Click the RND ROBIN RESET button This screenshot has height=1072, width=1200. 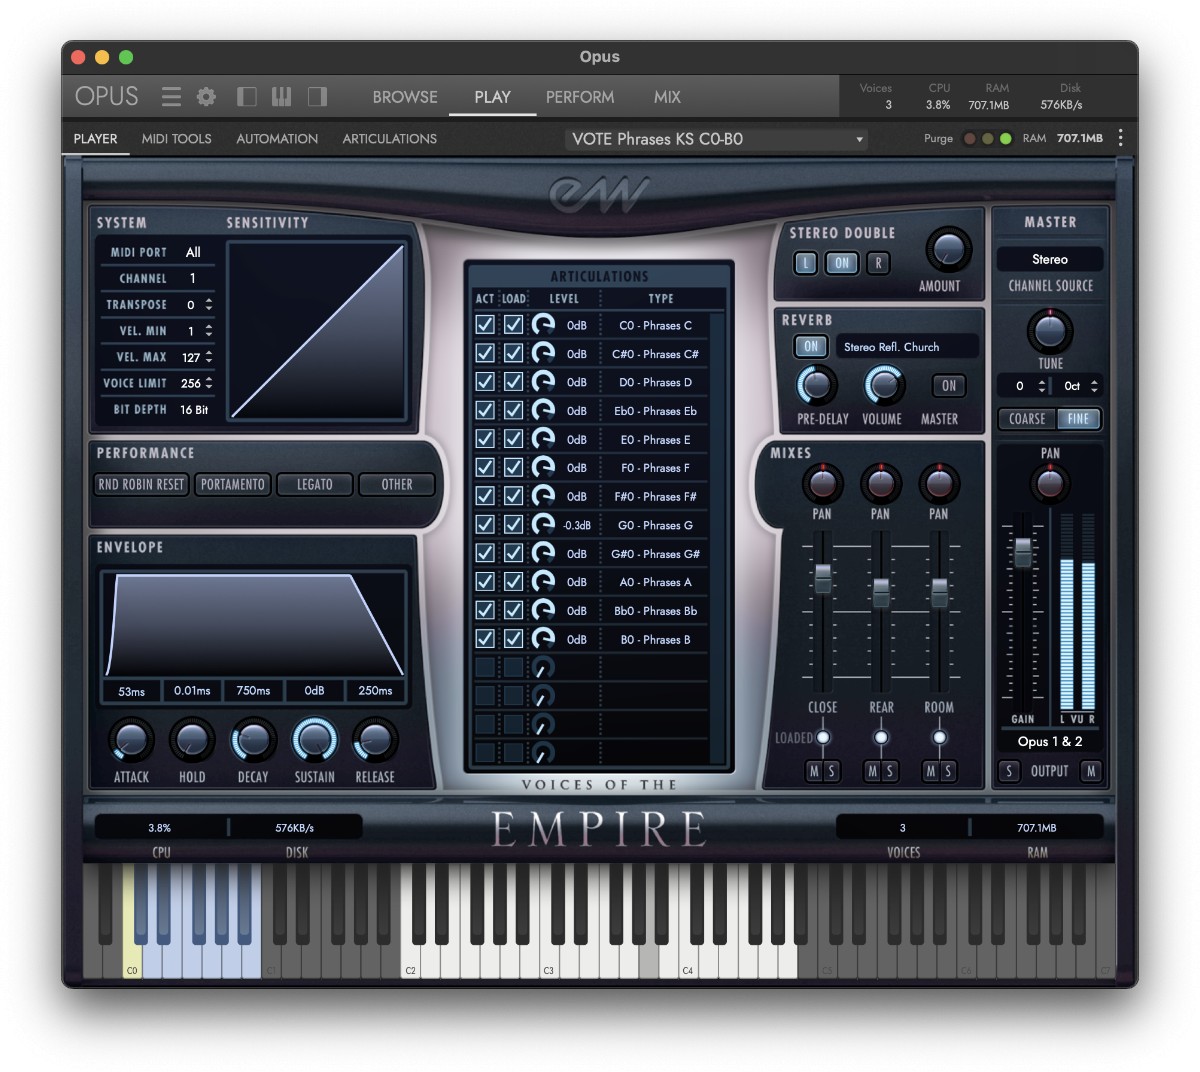click(x=141, y=484)
